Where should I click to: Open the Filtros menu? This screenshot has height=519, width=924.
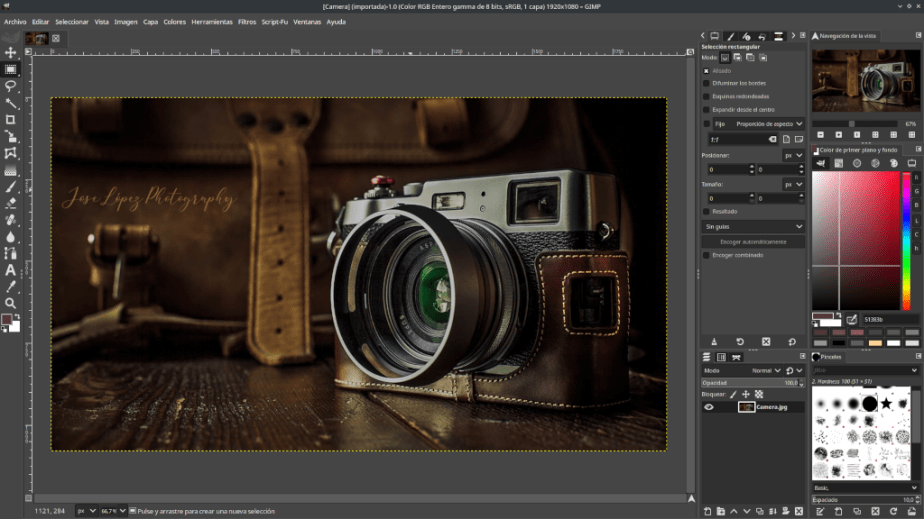point(247,21)
